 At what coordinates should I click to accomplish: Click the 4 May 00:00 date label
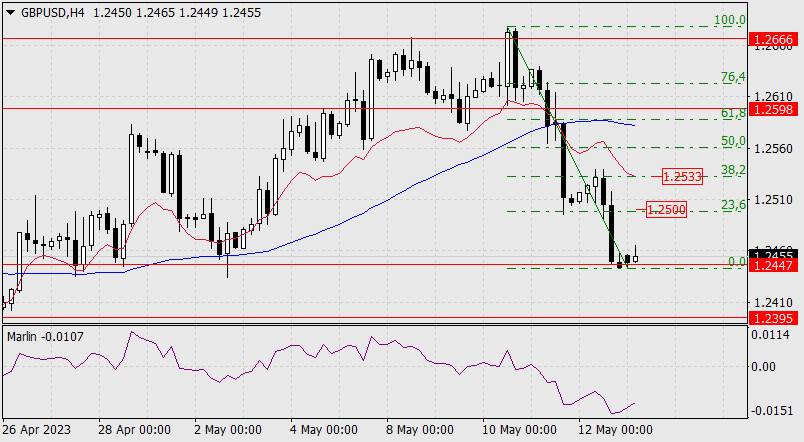(x=324, y=430)
